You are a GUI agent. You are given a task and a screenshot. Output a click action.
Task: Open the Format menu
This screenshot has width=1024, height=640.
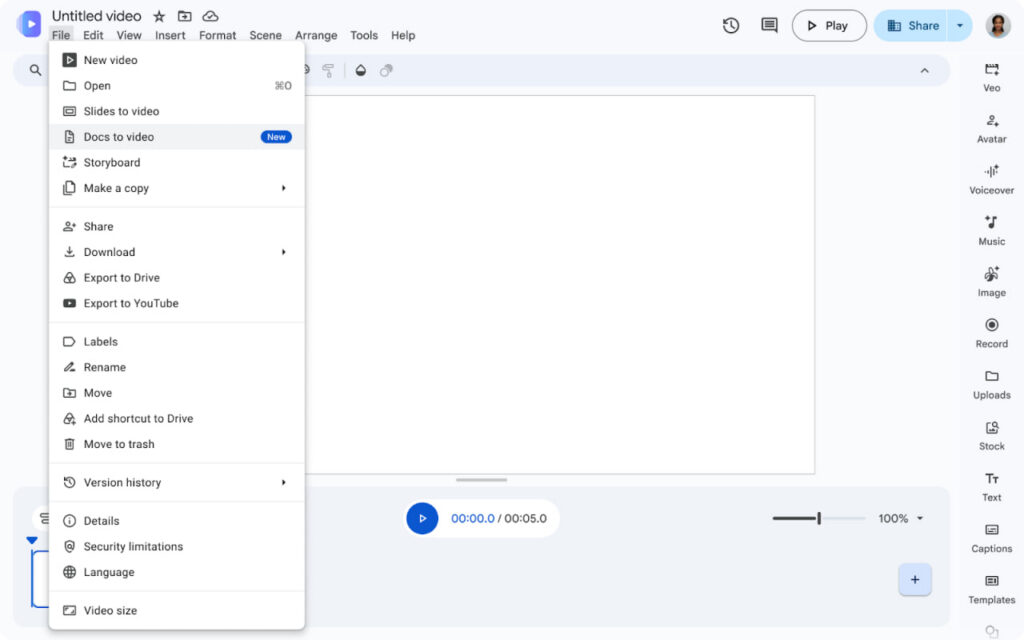[217, 35]
